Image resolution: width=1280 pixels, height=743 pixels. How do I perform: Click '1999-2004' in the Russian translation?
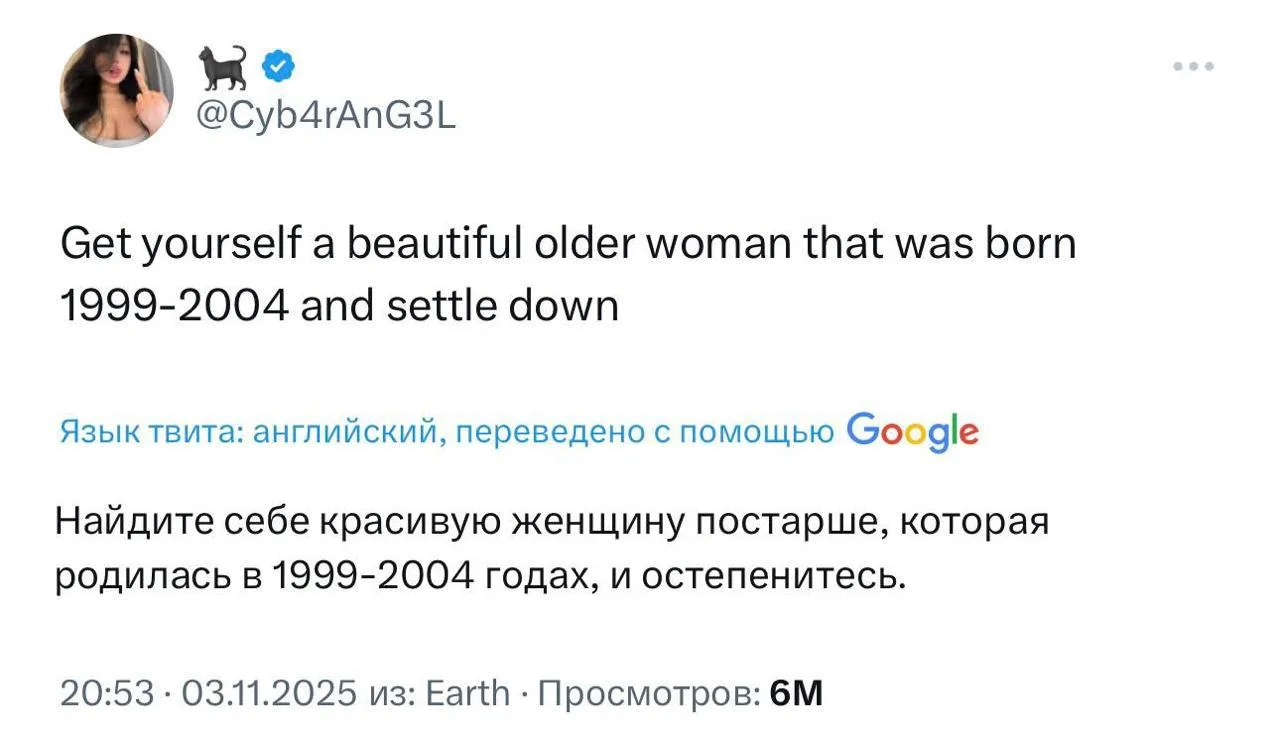pos(372,577)
